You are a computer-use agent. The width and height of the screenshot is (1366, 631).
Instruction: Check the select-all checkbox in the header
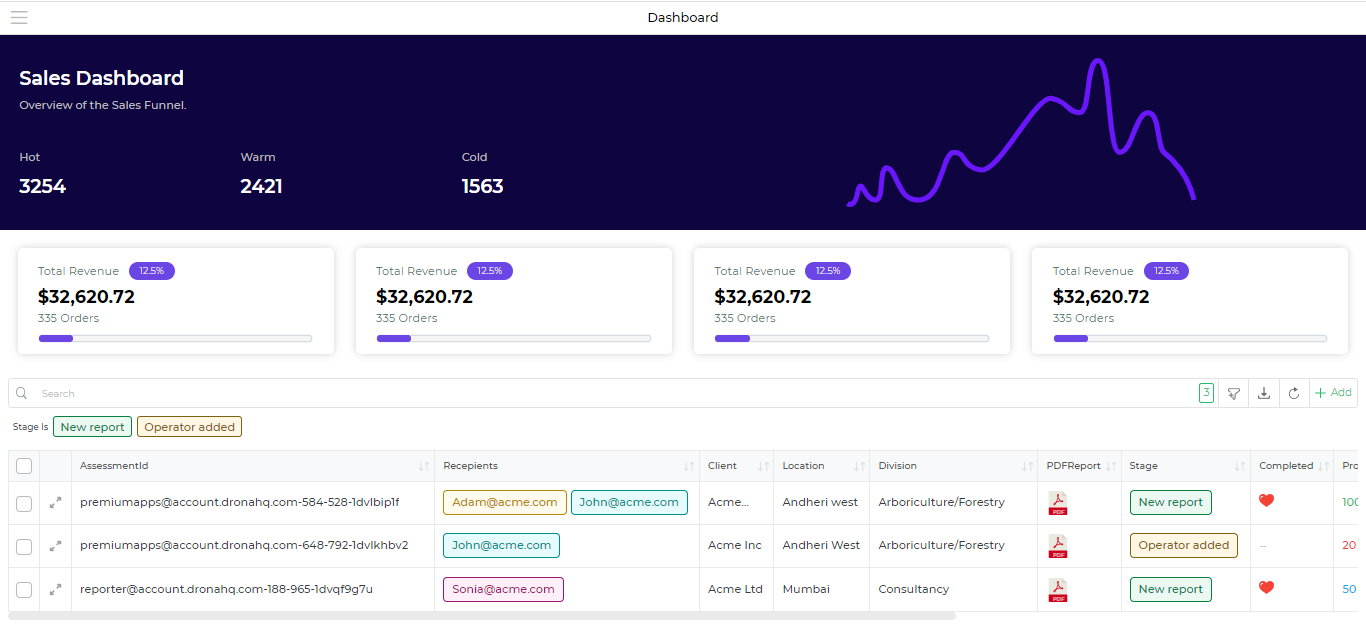[x=23, y=465]
